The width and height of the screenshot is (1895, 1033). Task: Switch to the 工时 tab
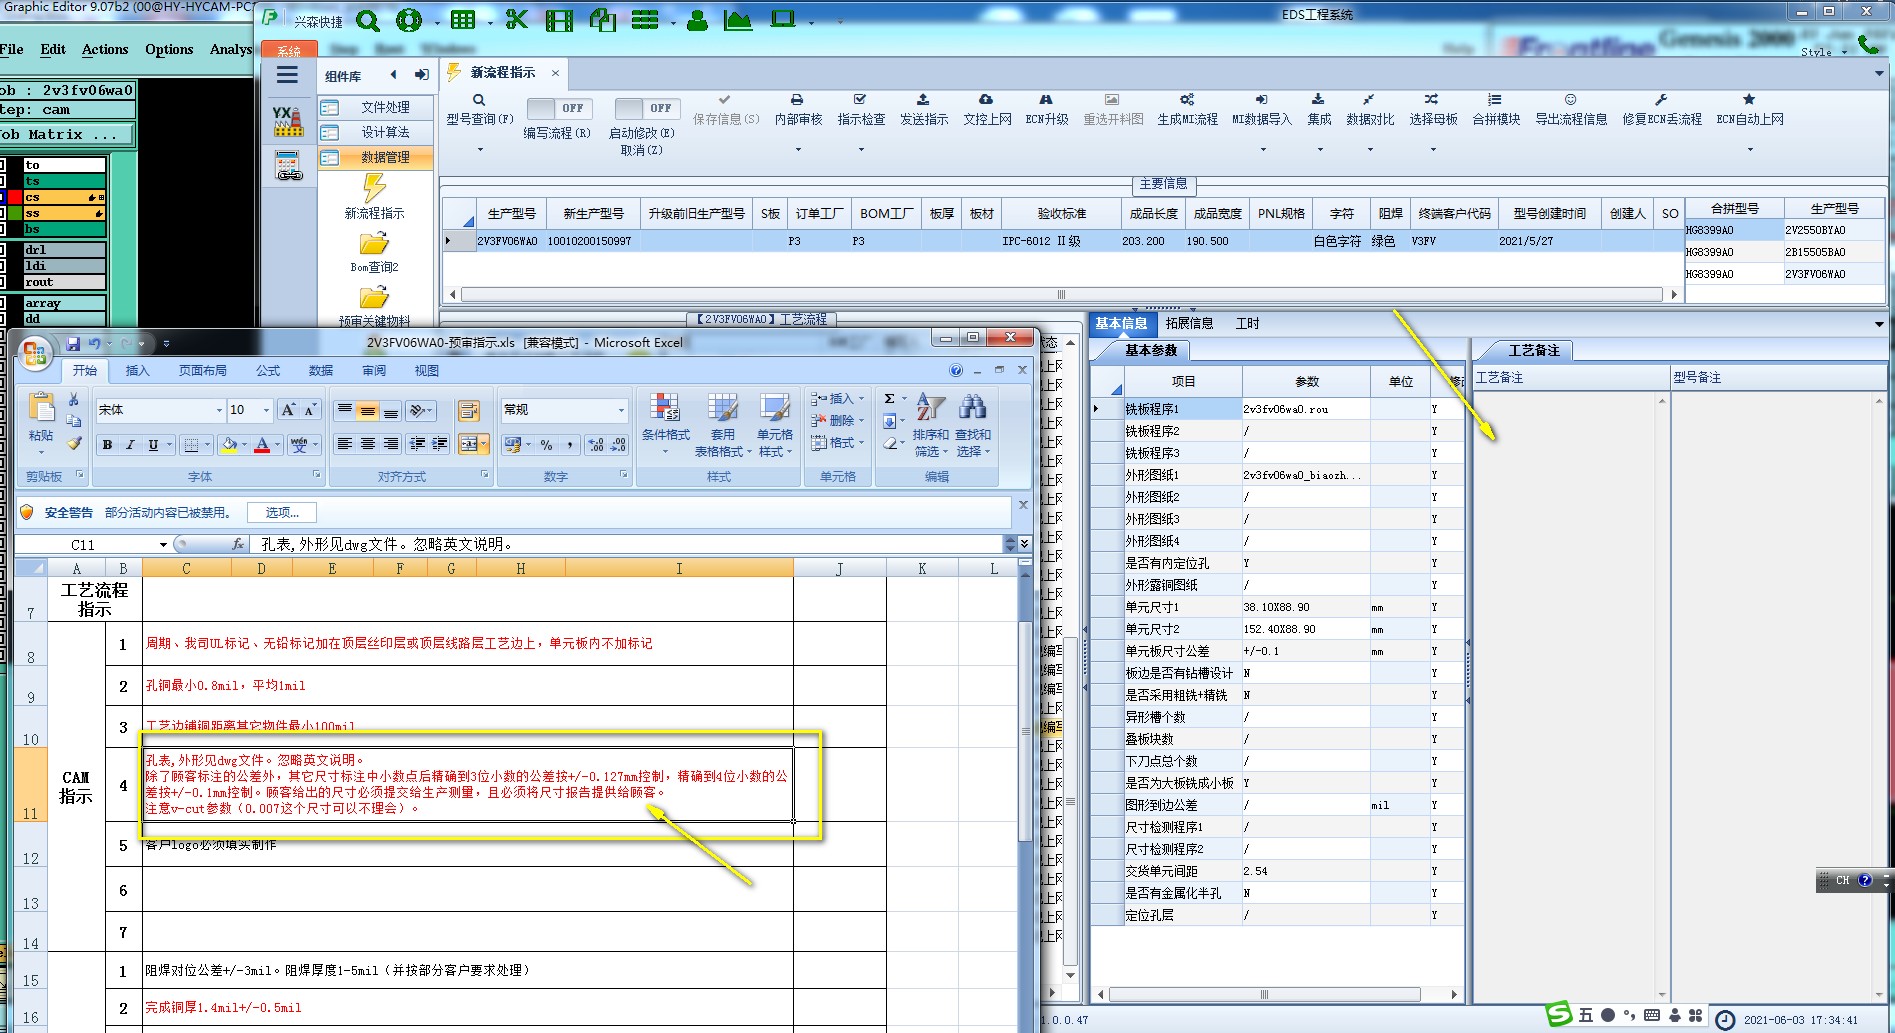(1247, 323)
